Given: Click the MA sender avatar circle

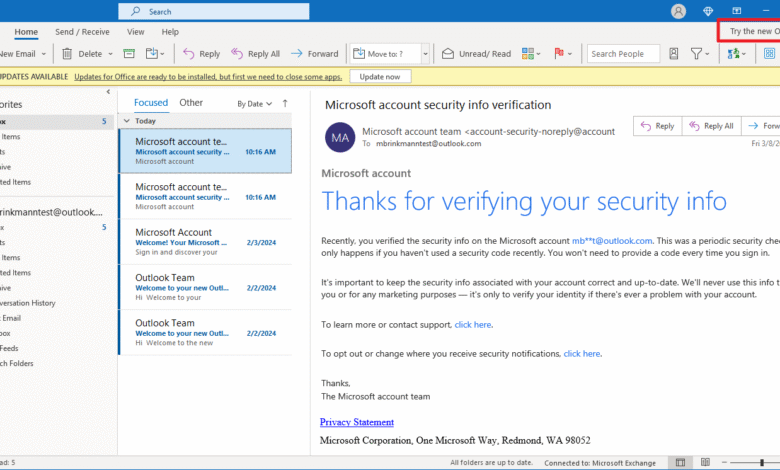Looking at the screenshot, I should pyautogui.click(x=340, y=137).
